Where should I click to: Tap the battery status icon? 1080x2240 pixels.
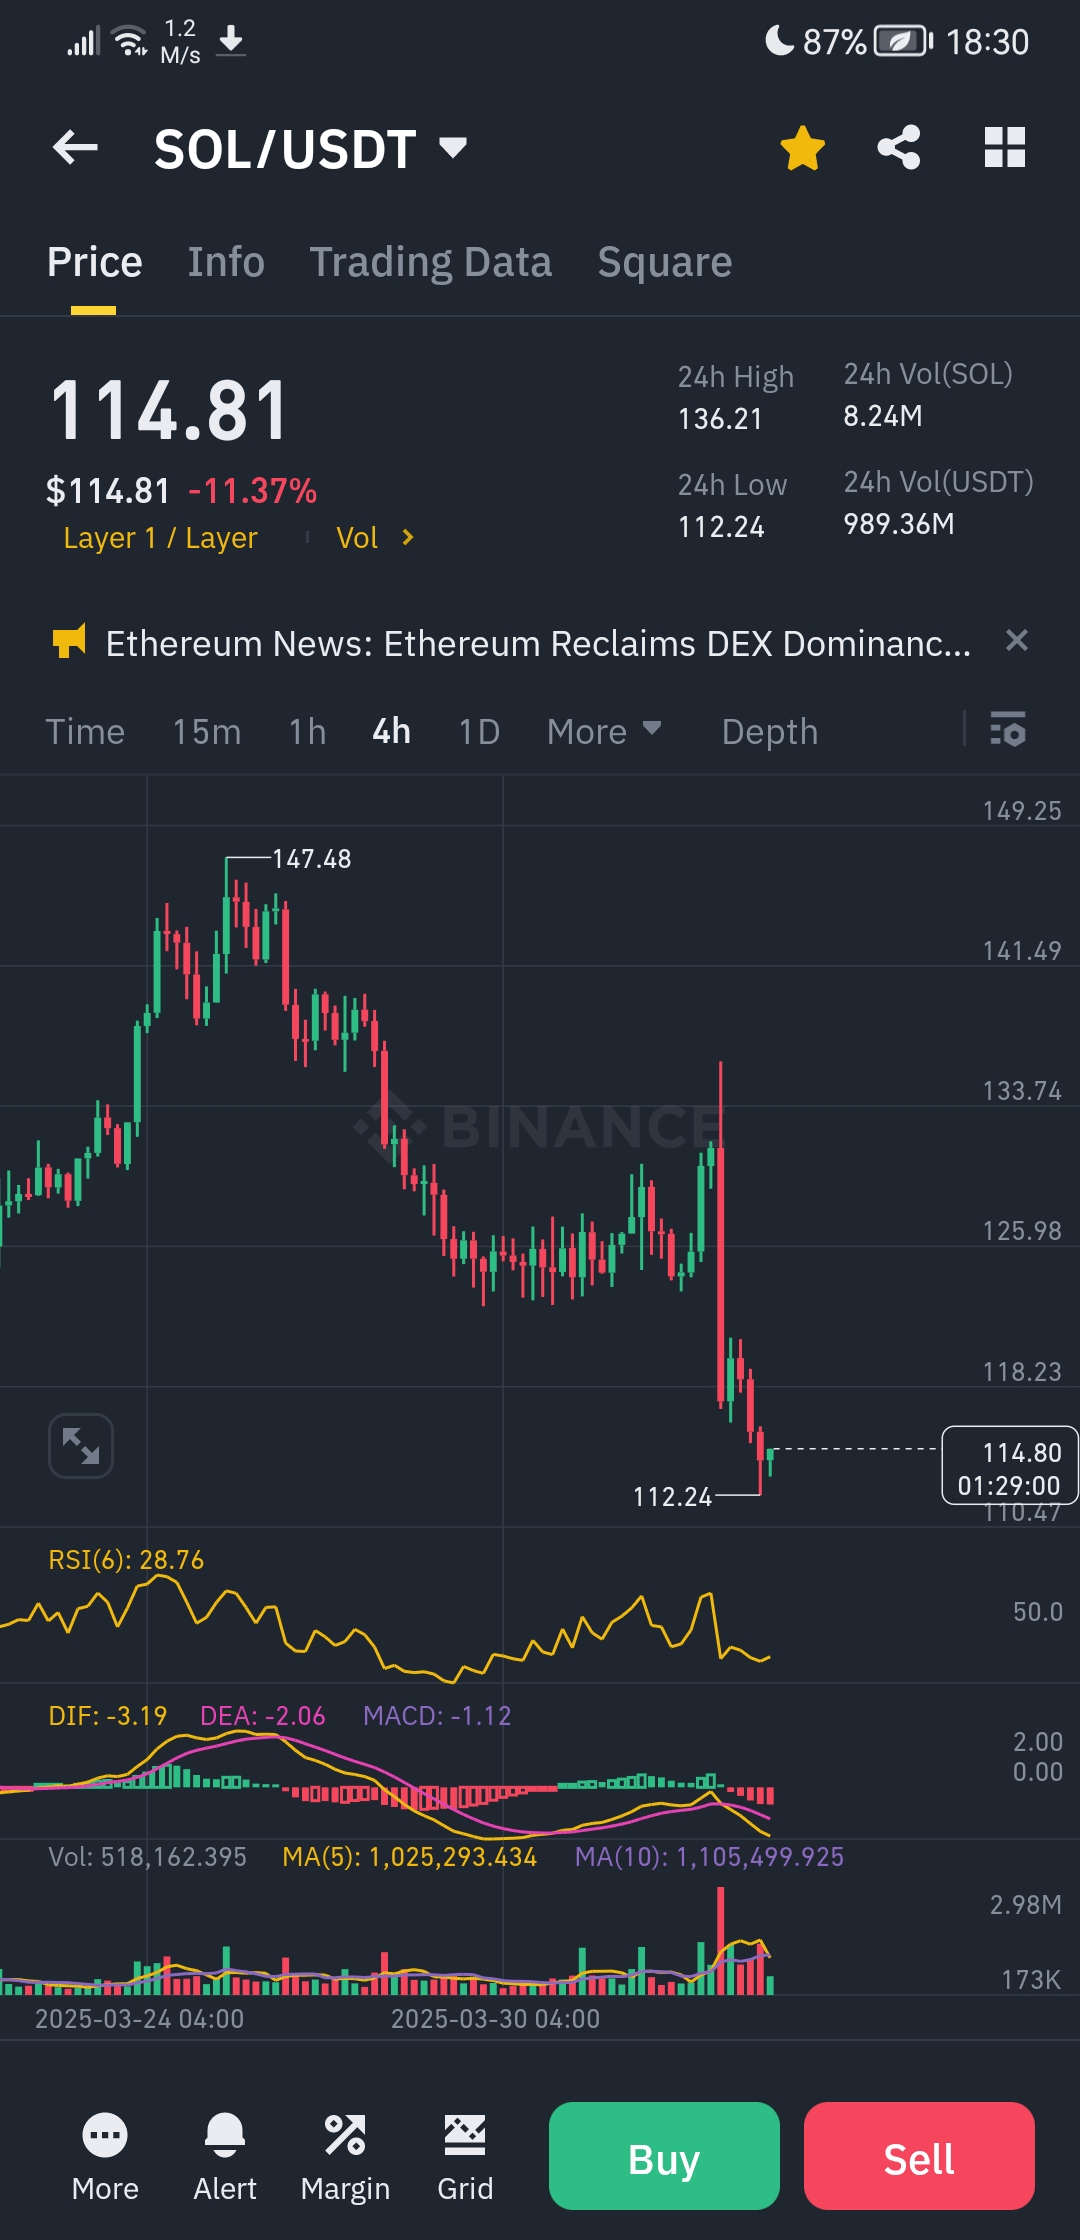tap(903, 42)
